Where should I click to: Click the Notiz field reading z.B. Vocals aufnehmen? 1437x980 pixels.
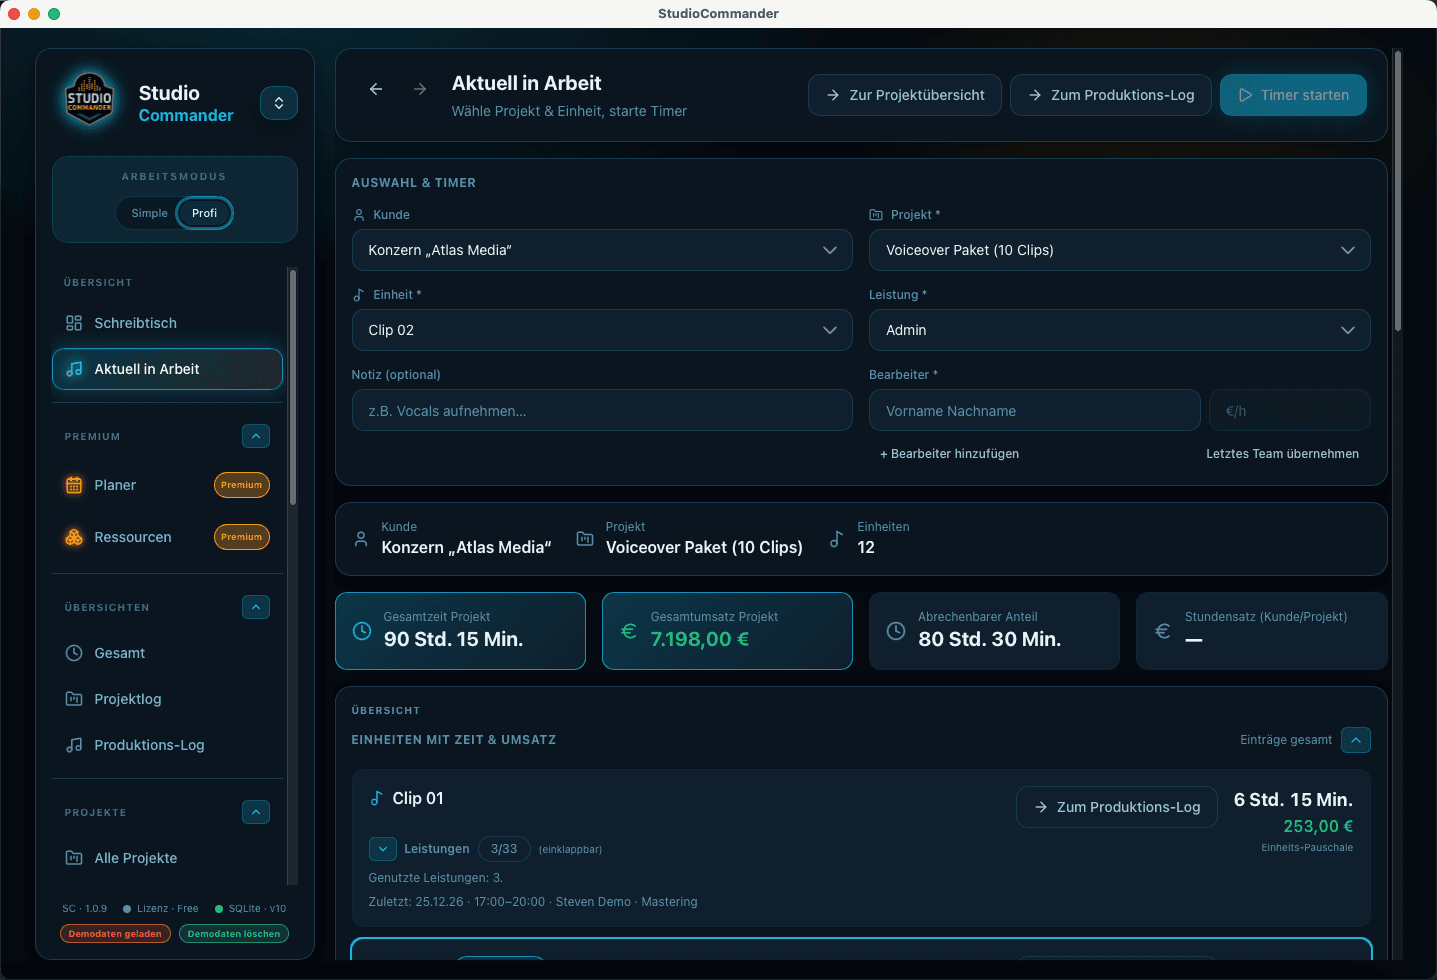coord(601,410)
